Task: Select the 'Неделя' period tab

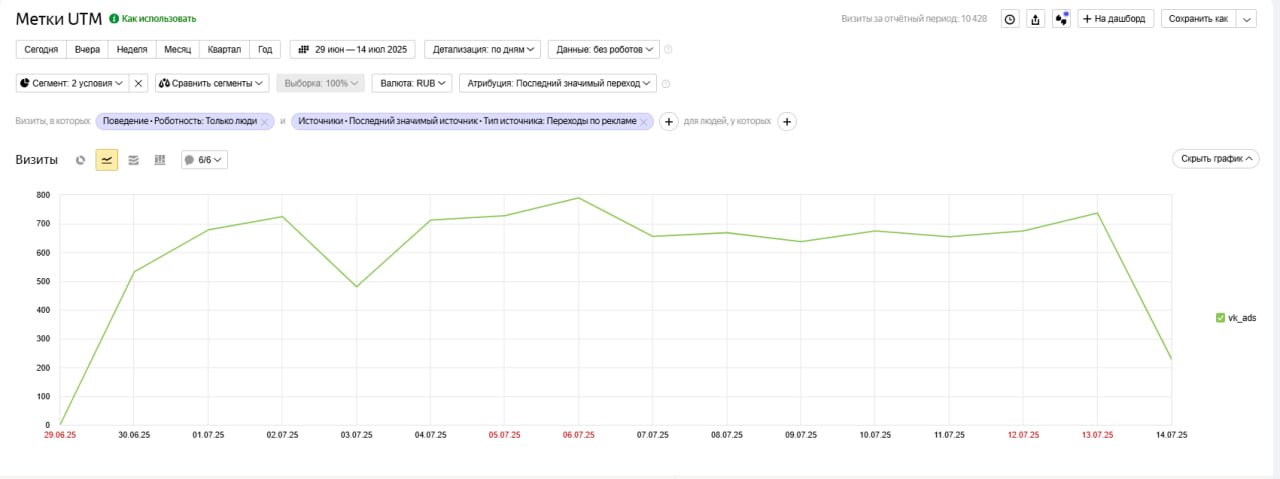Action: 132,49
